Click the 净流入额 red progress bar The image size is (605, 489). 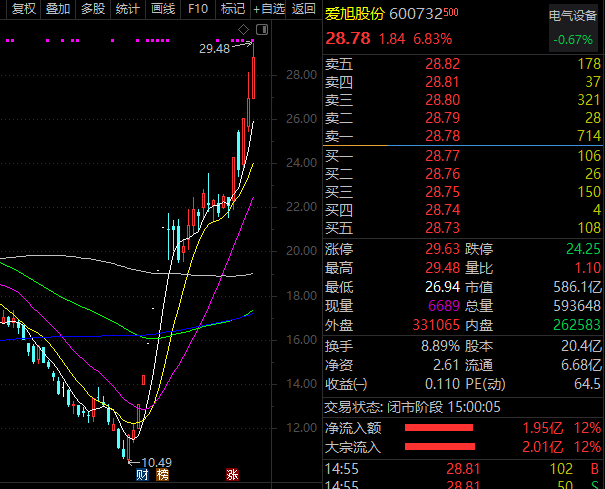(x=439, y=428)
